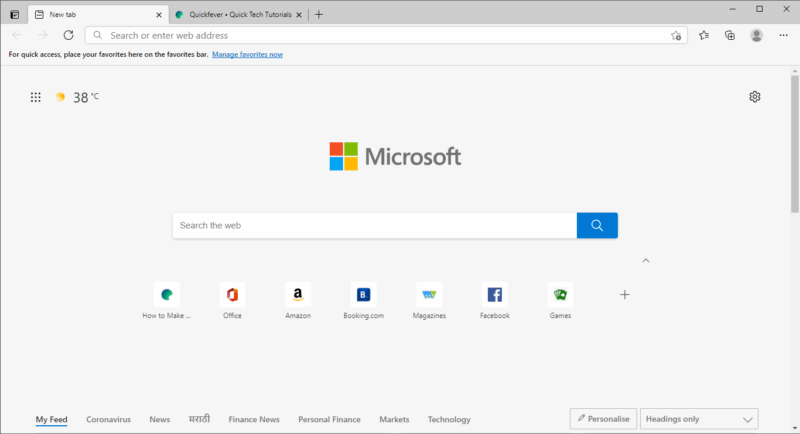The height and width of the screenshot is (434, 800).
Task: Minimize the browser window
Action: click(733, 9)
